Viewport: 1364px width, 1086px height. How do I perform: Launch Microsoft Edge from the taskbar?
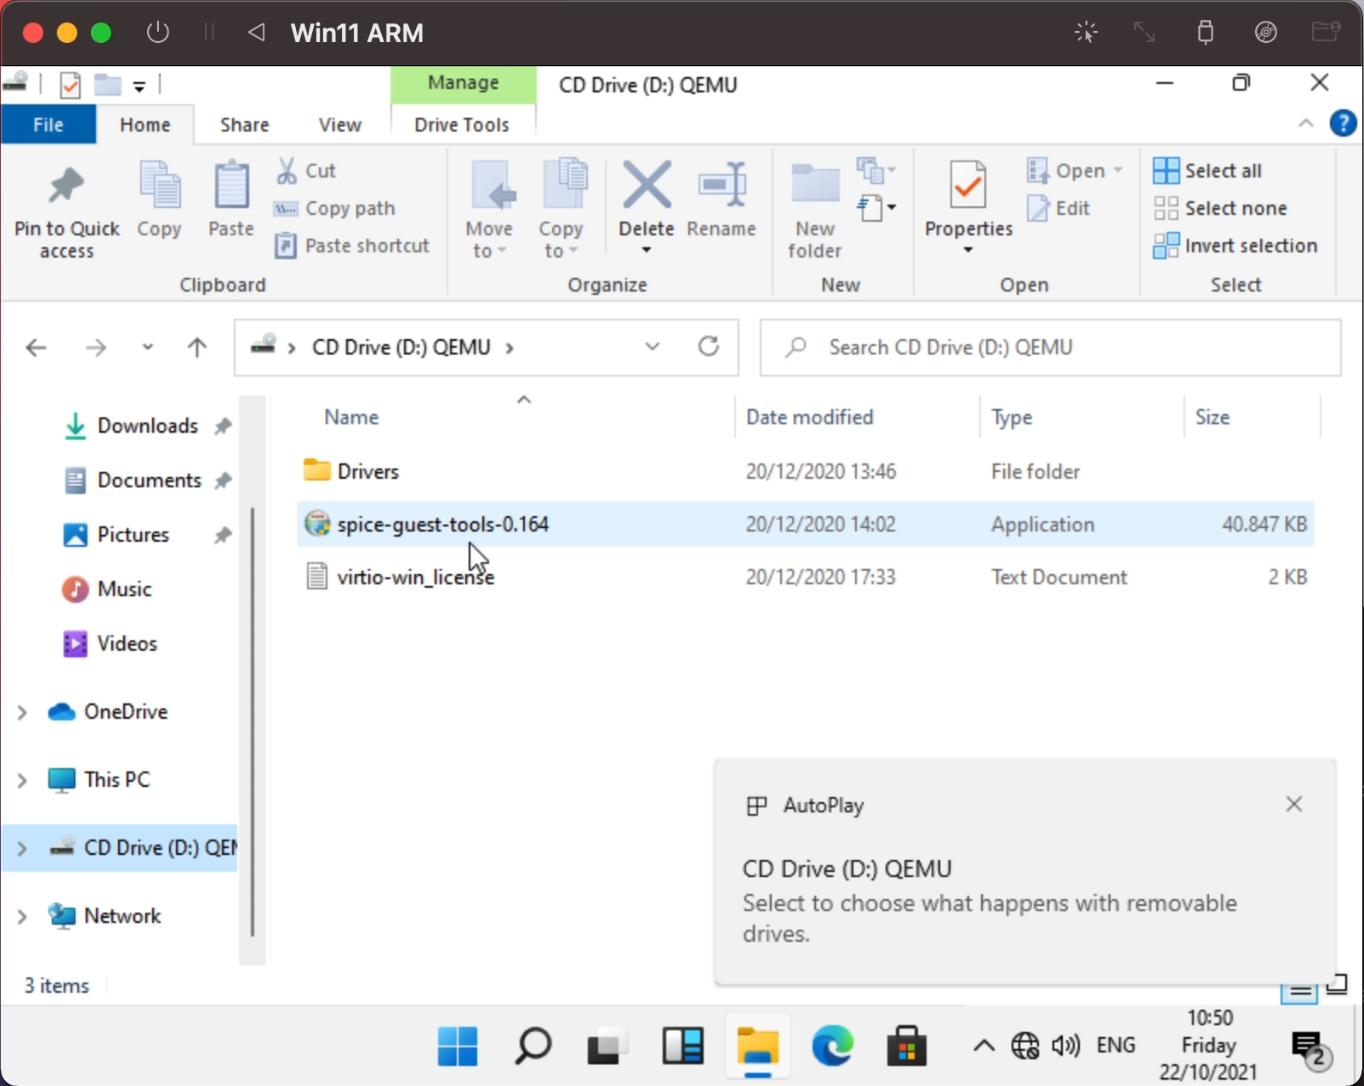point(833,1046)
